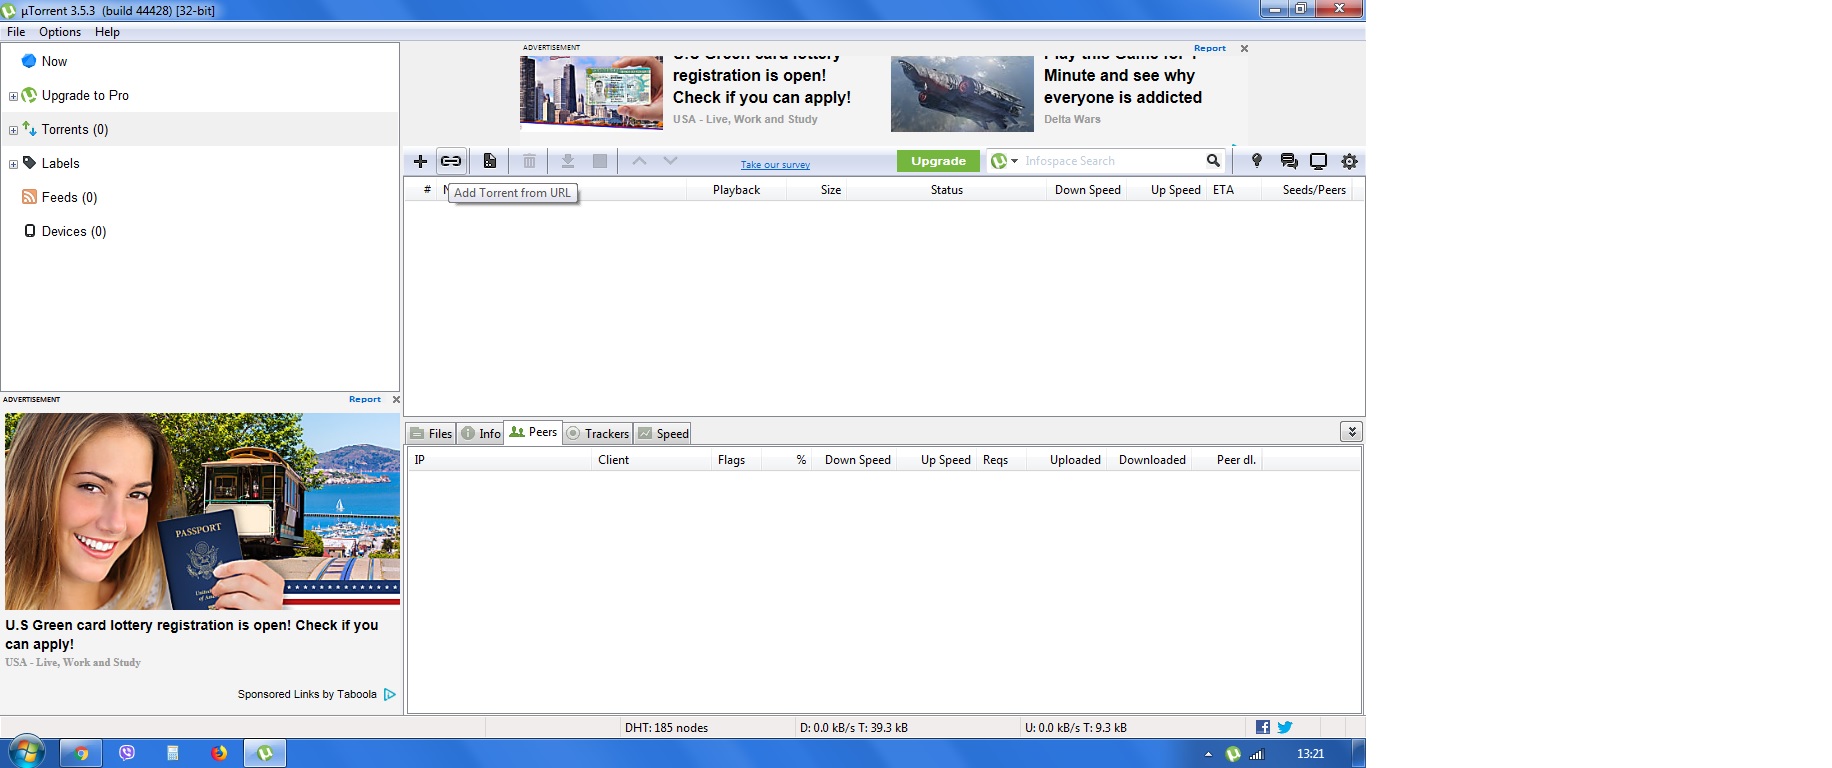This screenshot has height=768, width=1832.
Task: Open the Help menu
Action: tap(107, 32)
